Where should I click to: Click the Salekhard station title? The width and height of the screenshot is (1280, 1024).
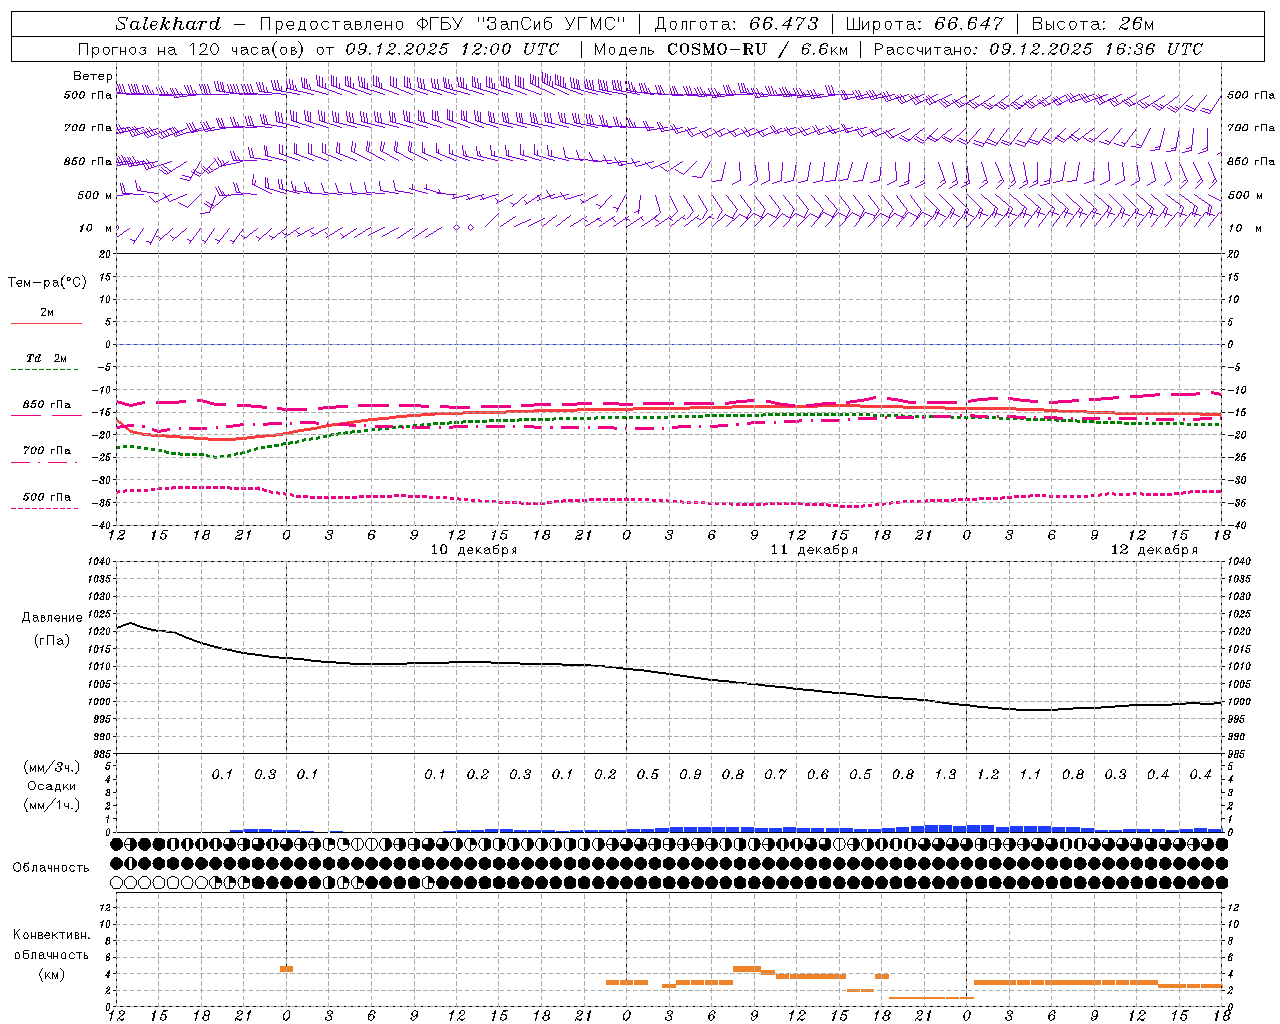168,24
